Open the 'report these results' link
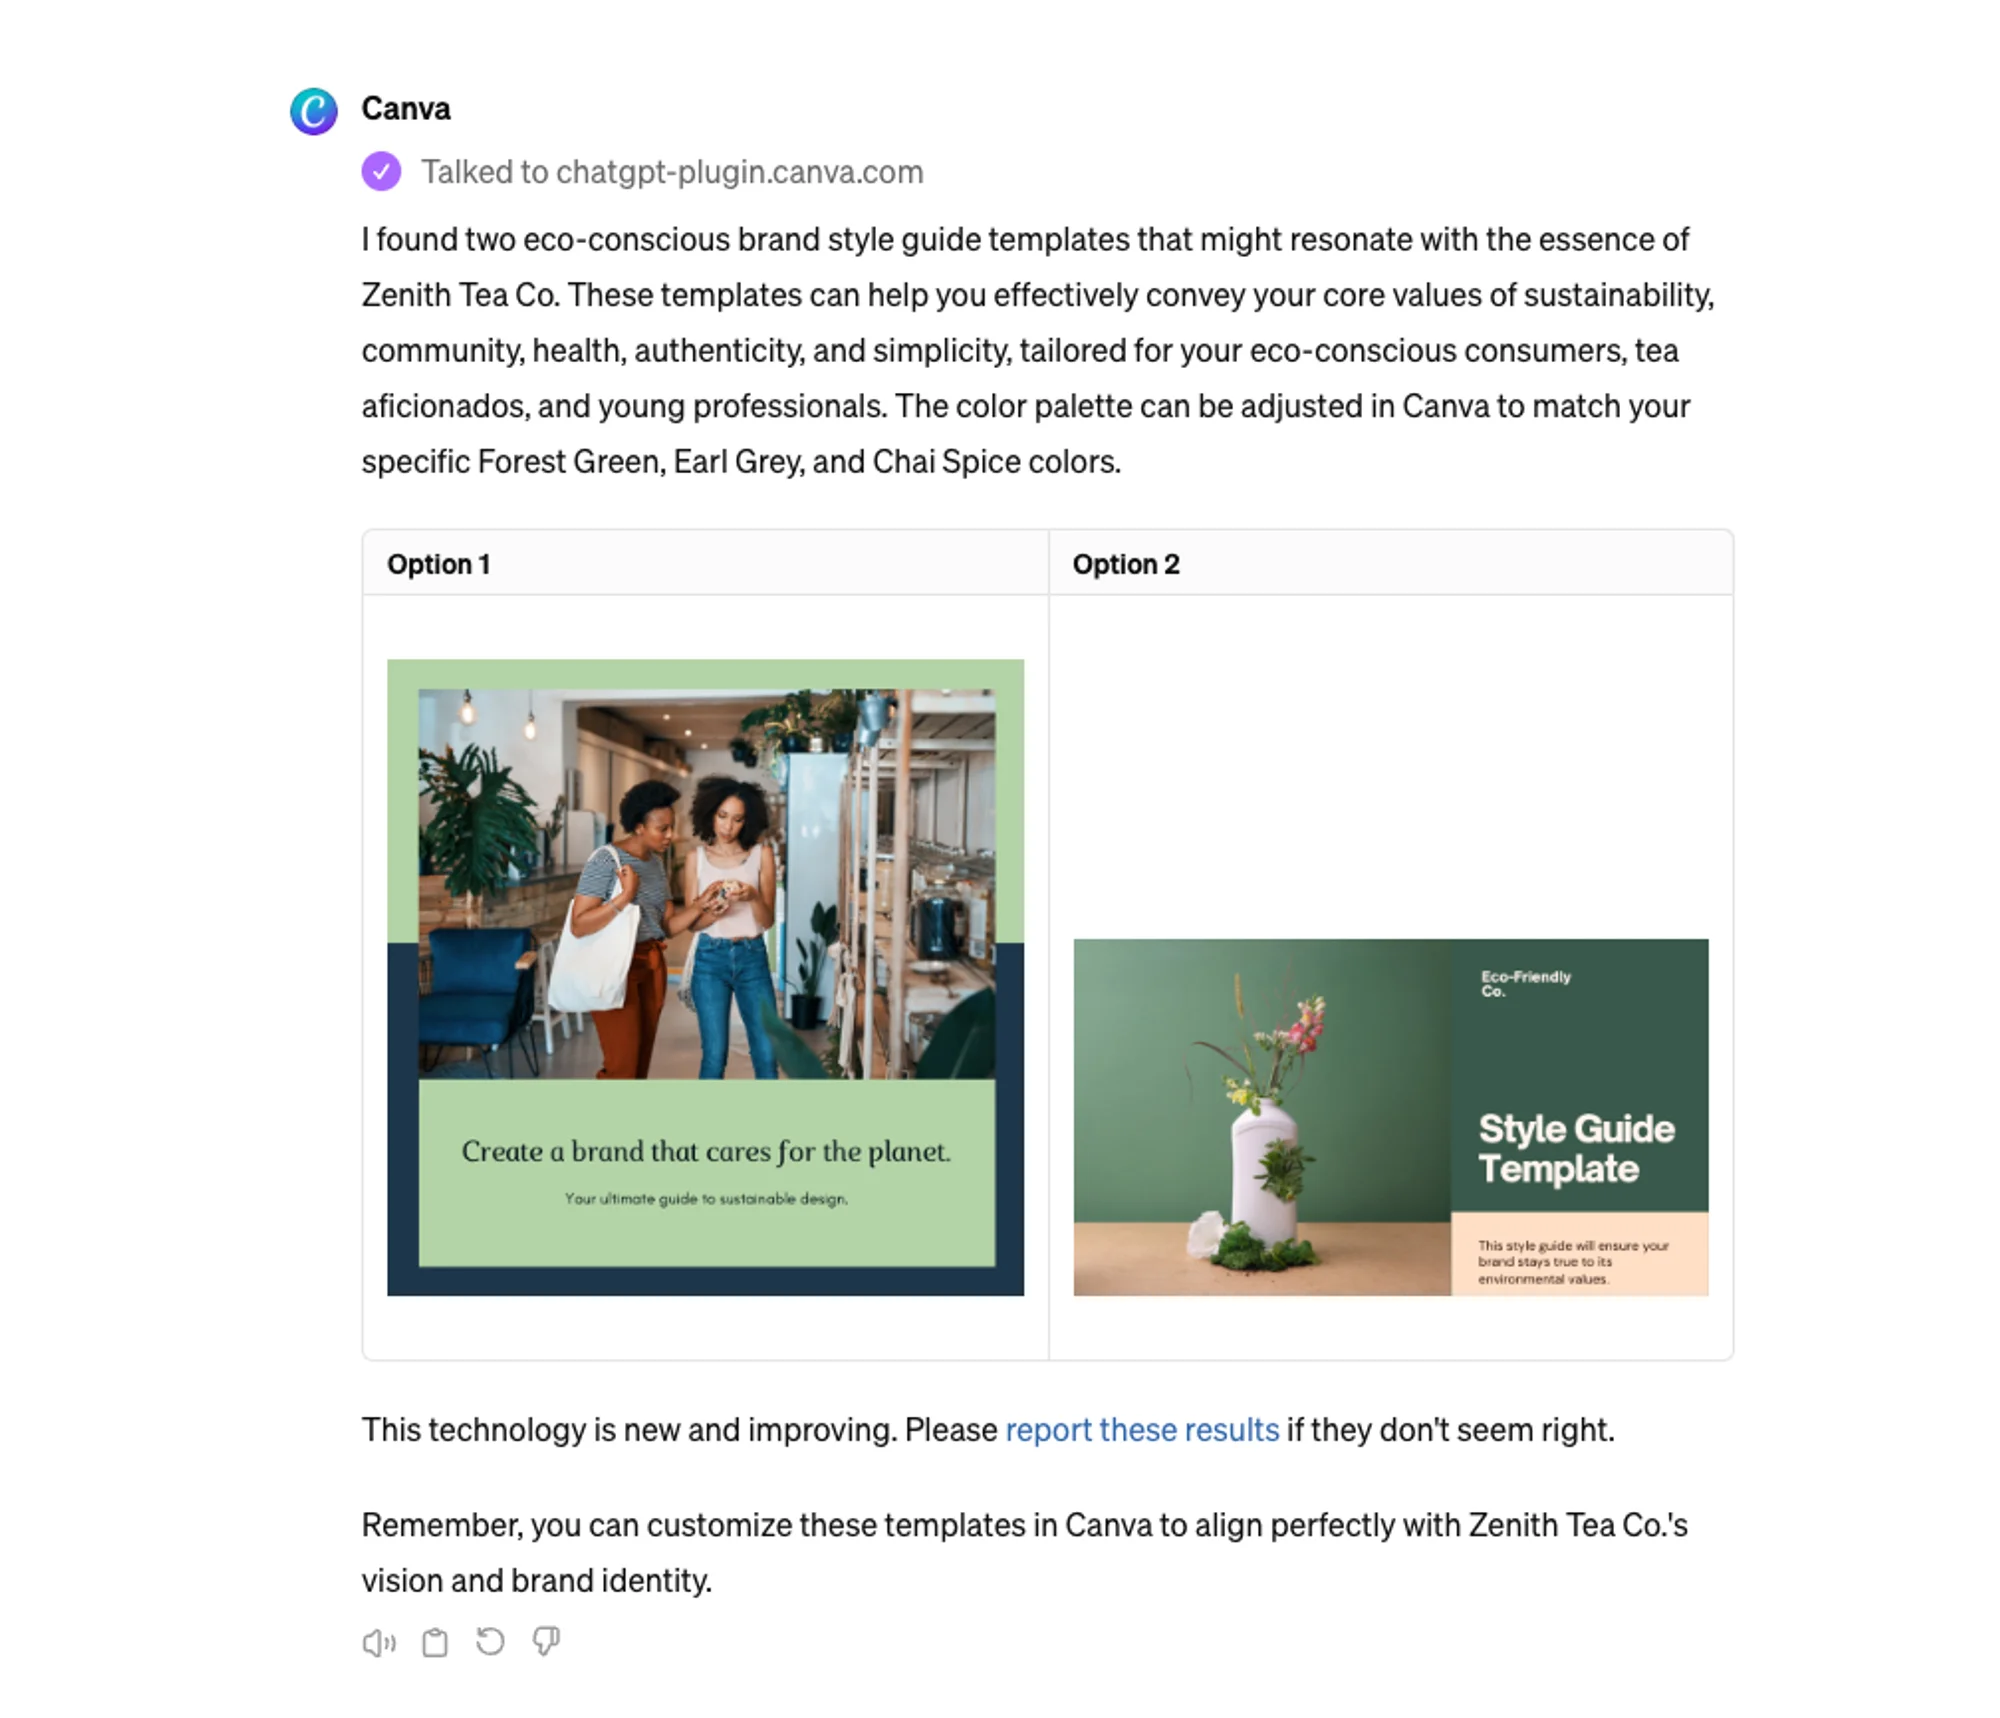The height and width of the screenshot is (1718, 2000). coord(1142,1429)
